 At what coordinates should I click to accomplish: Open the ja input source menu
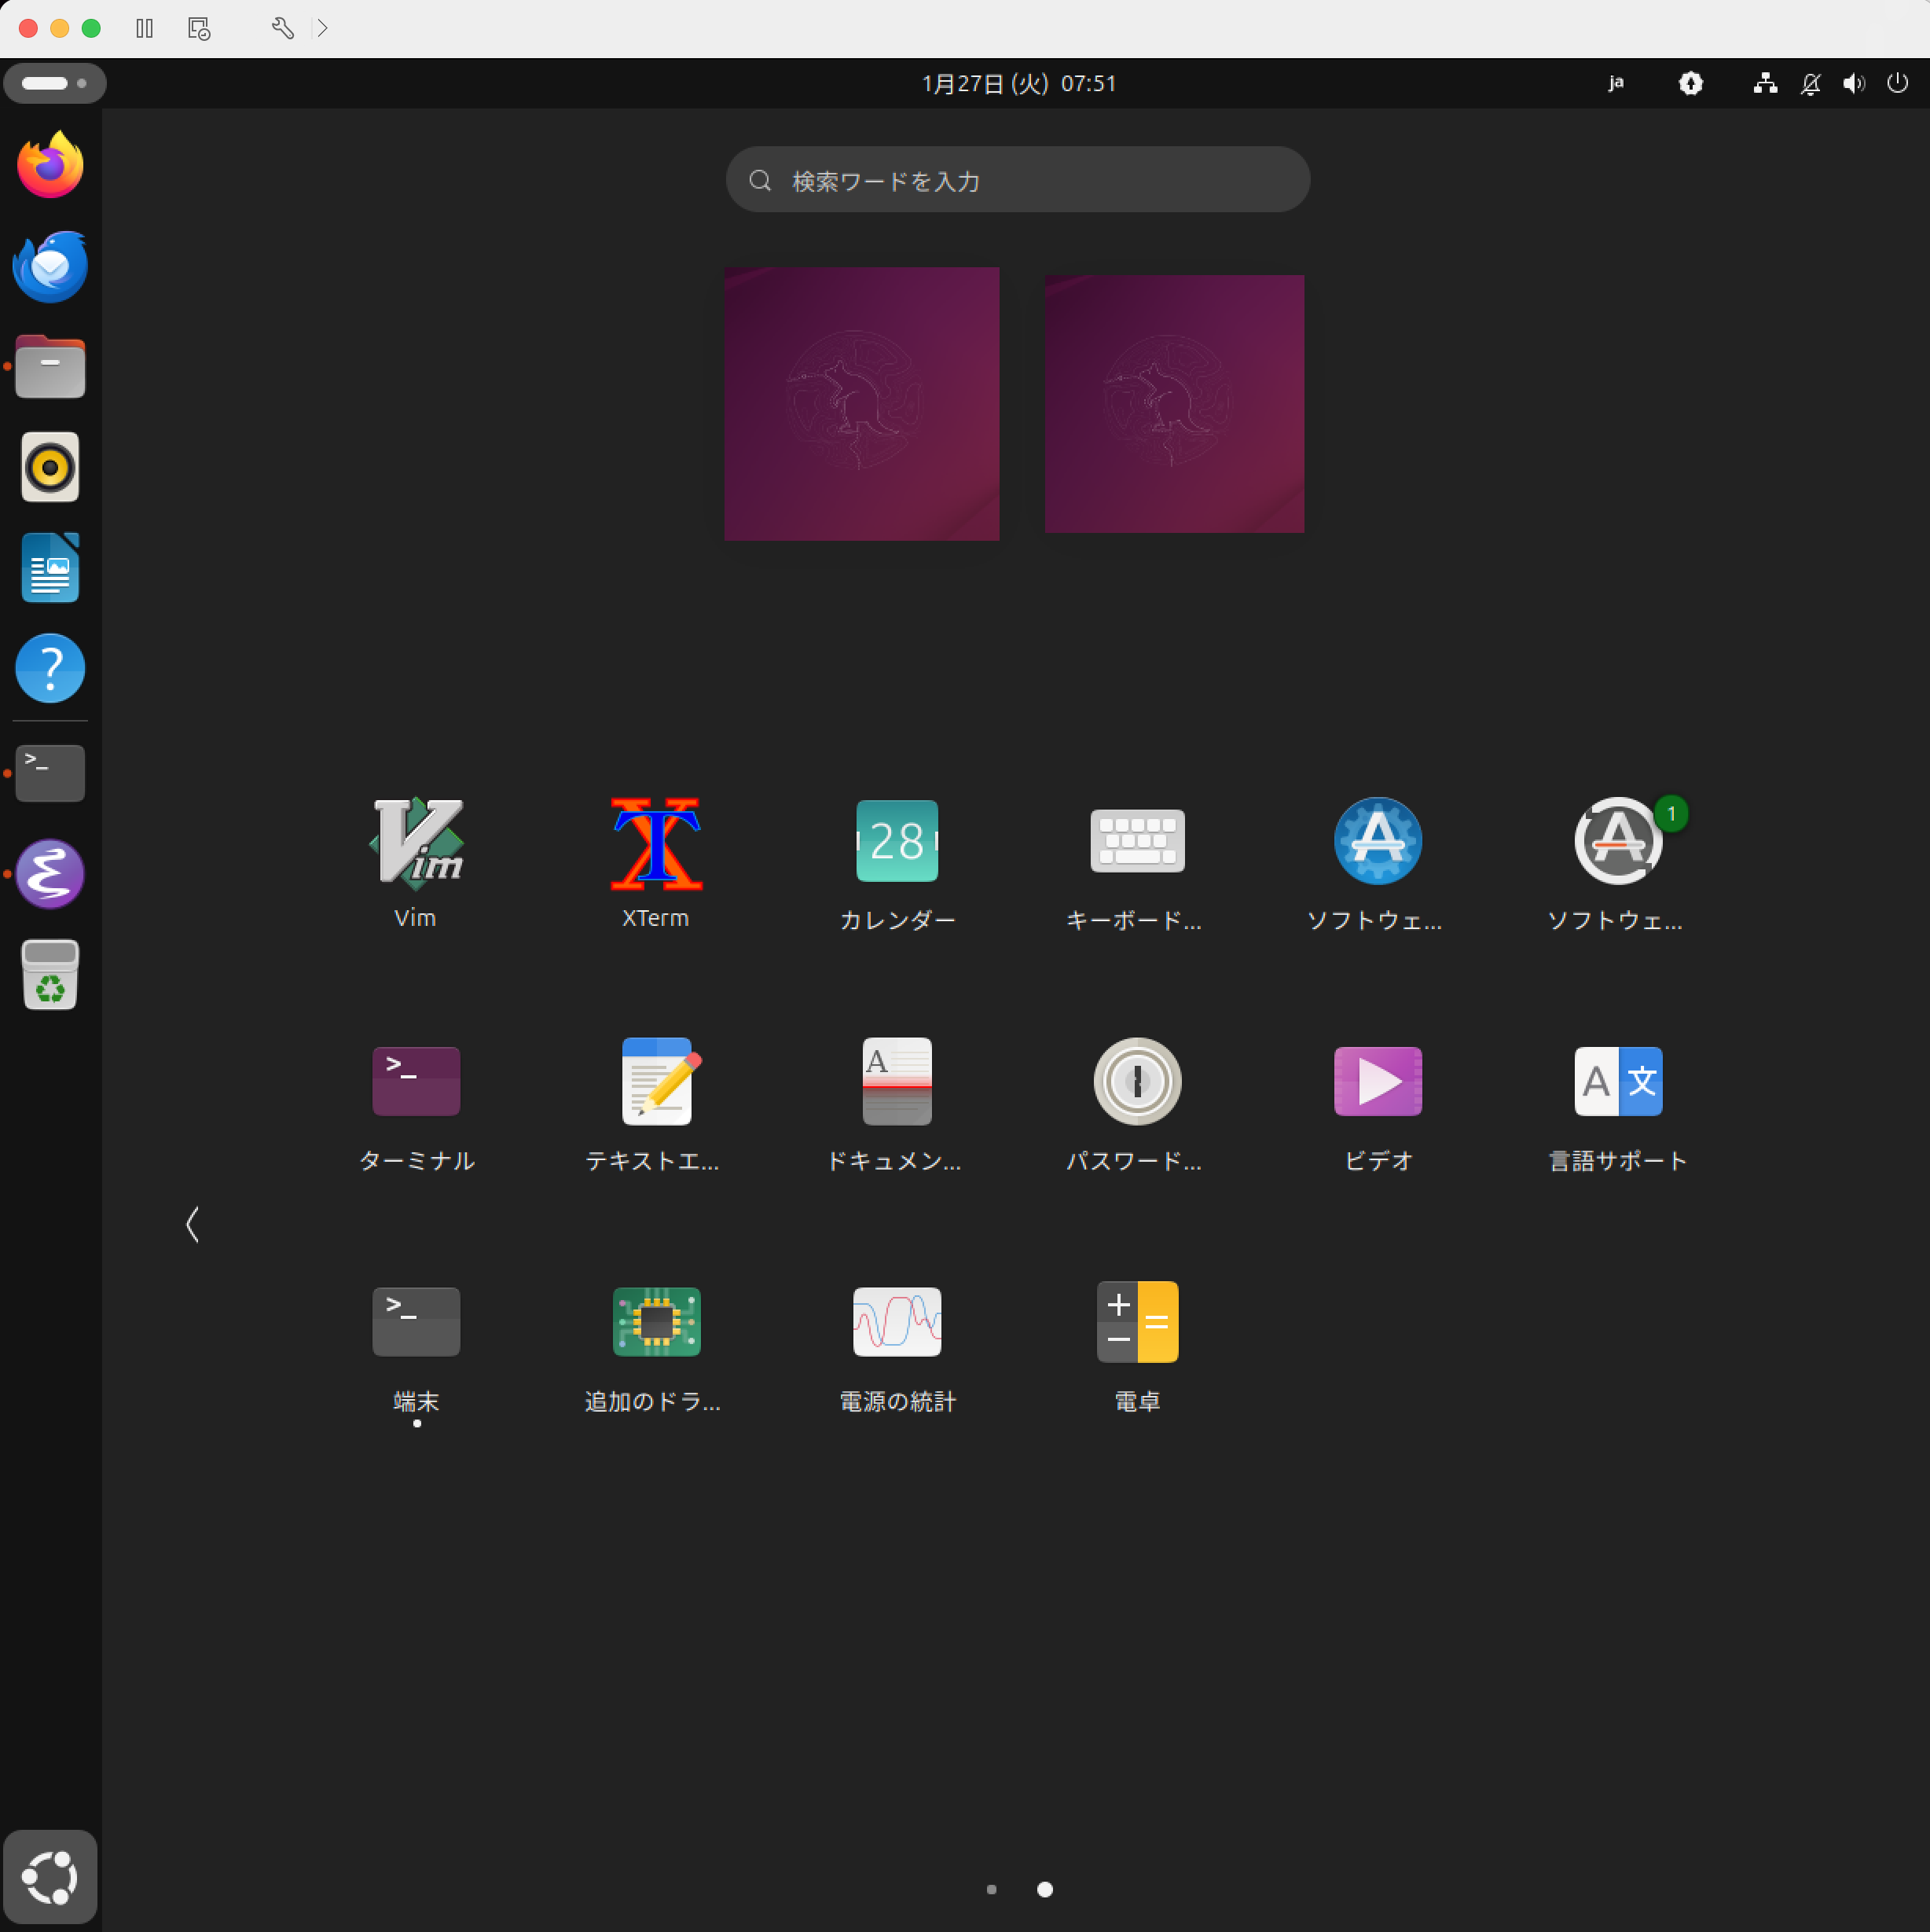click(1615, 83)
